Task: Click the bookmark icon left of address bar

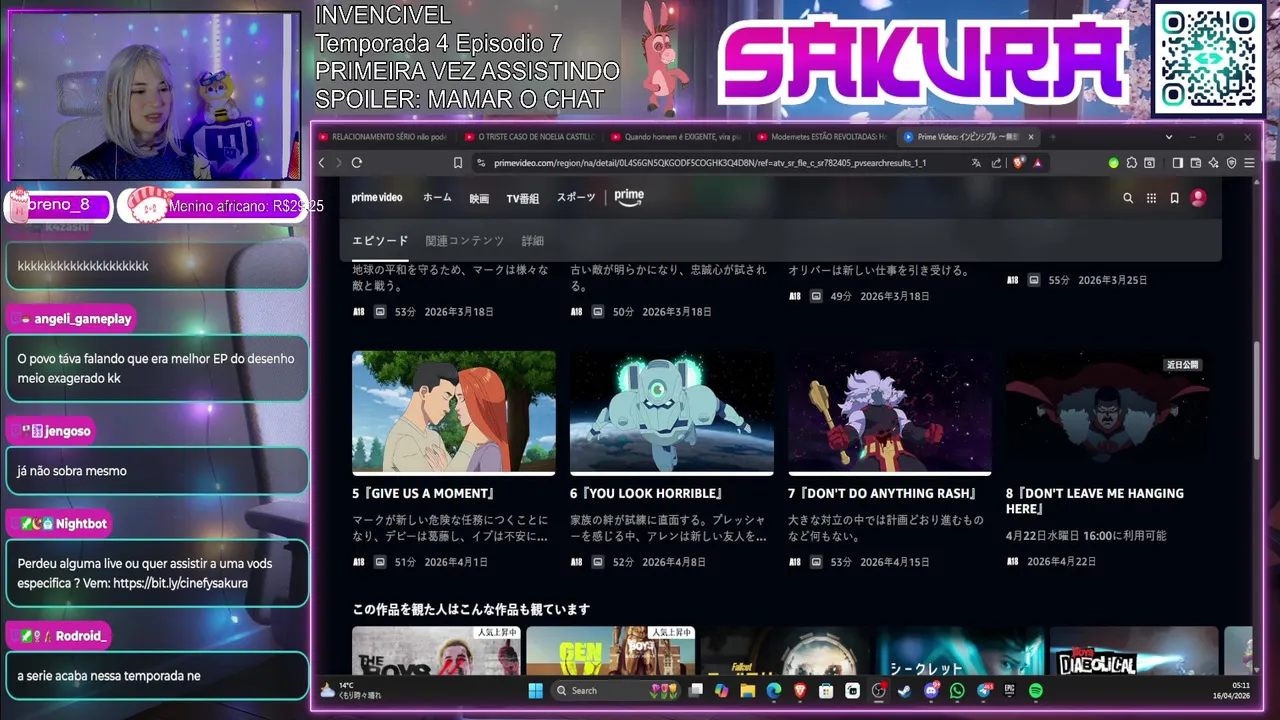Action: pyautogui.click(x=458, y=162)
